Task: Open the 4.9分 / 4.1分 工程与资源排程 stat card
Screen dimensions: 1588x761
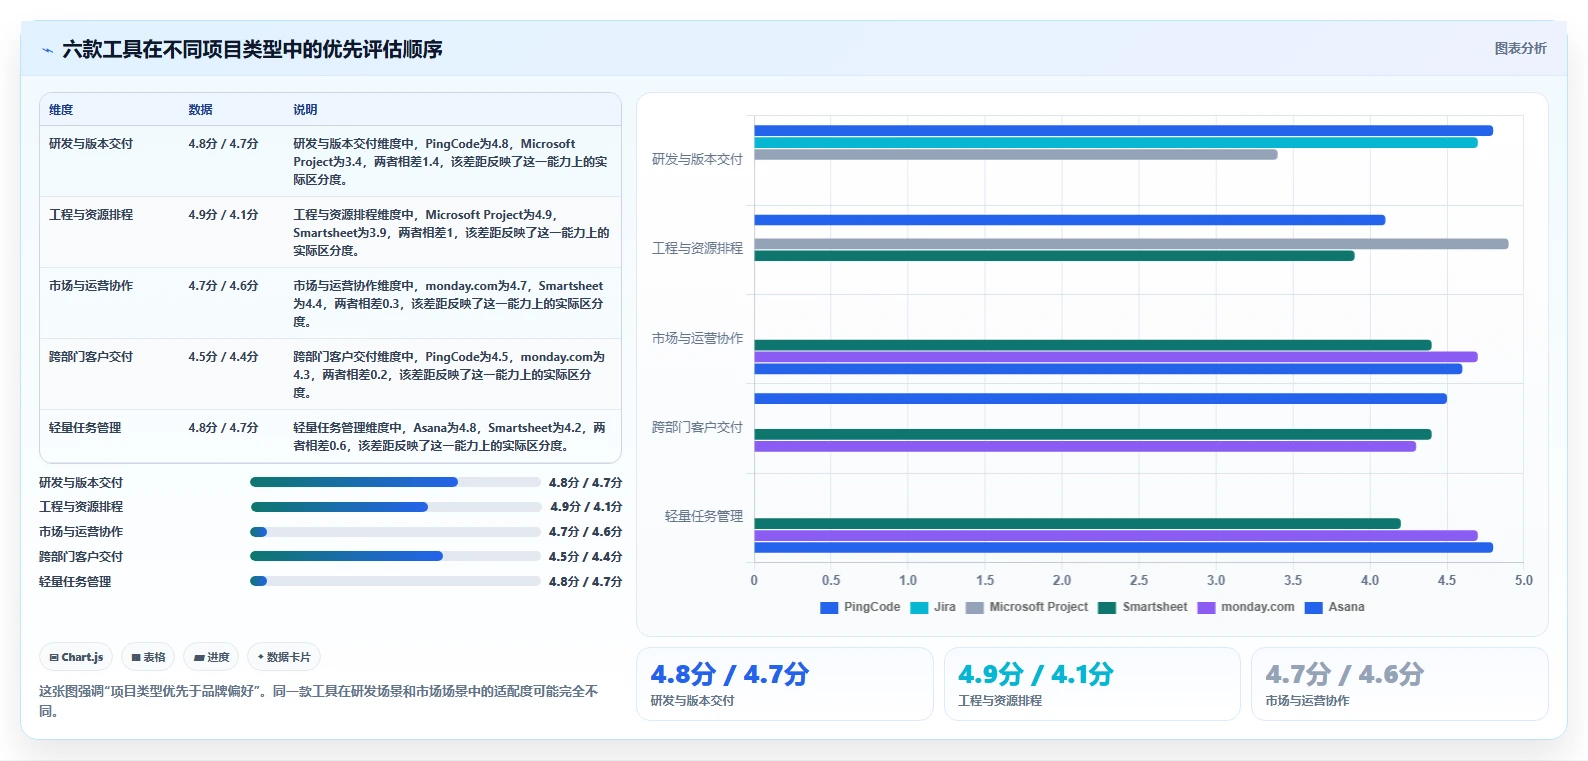Action: click(1092, 684)
